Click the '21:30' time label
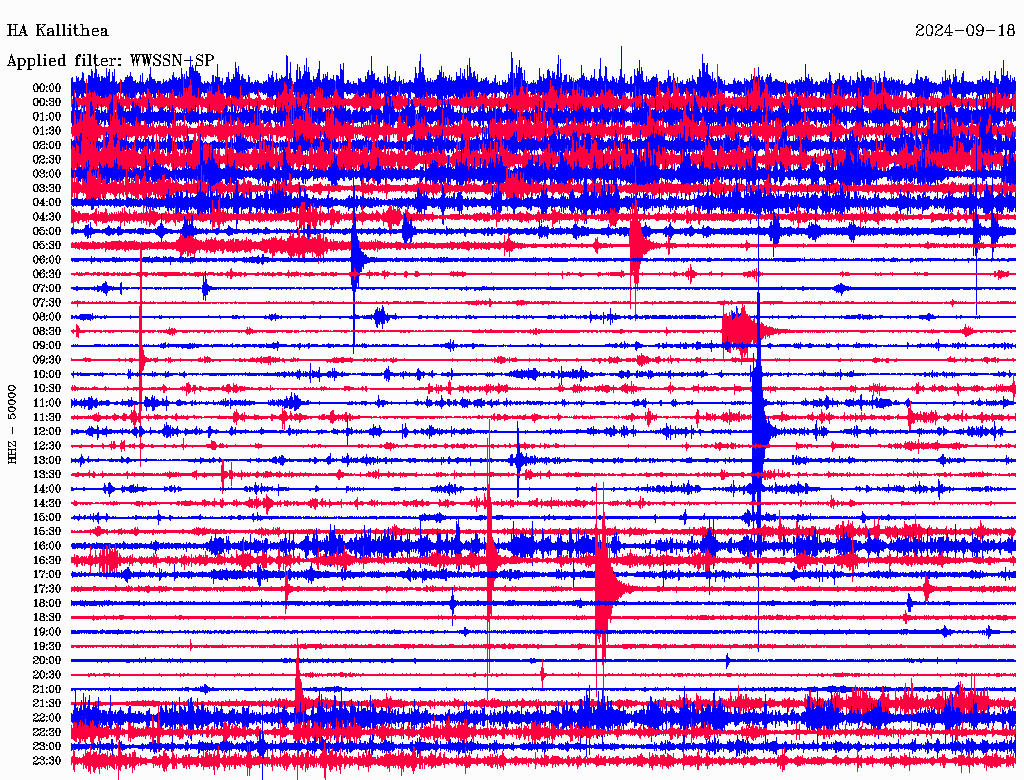 click(47, 703)
